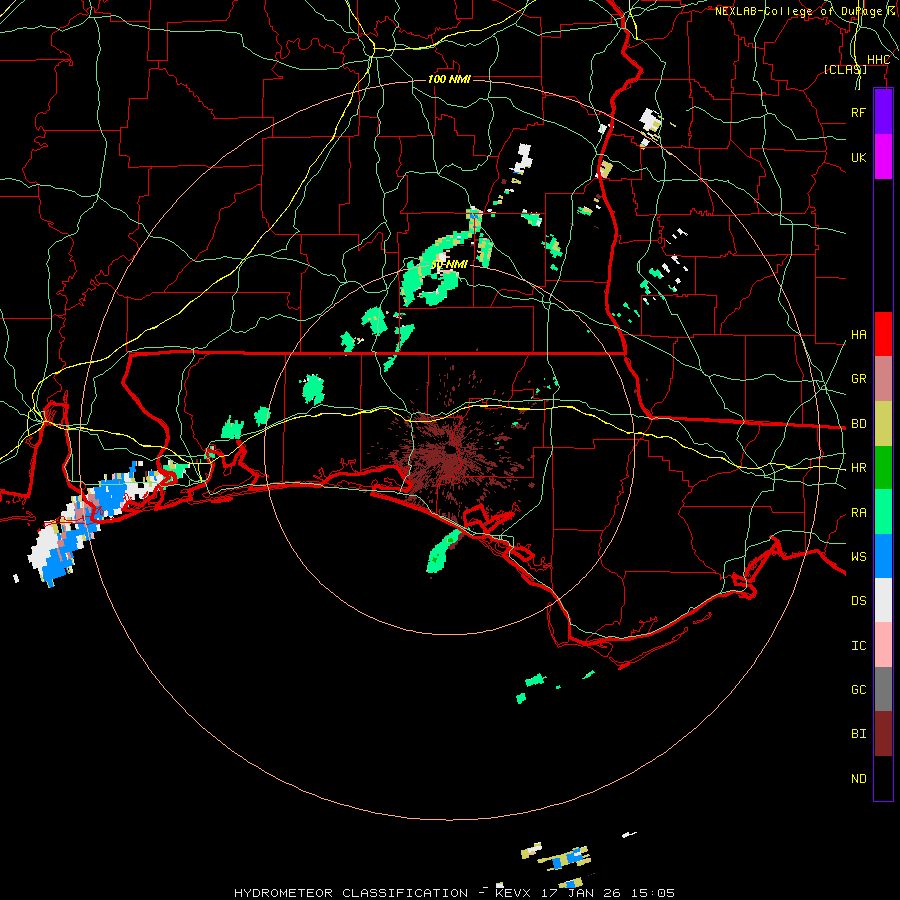
Task: Click the 50 NMI range ring label
Action: point(449,264)
